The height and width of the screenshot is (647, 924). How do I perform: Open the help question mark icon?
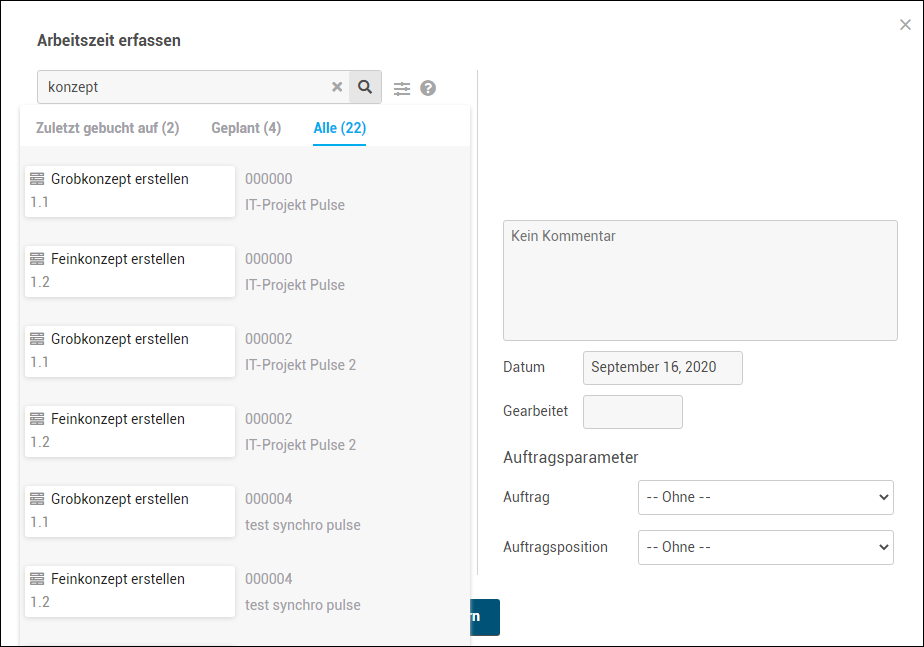[428, 88]
